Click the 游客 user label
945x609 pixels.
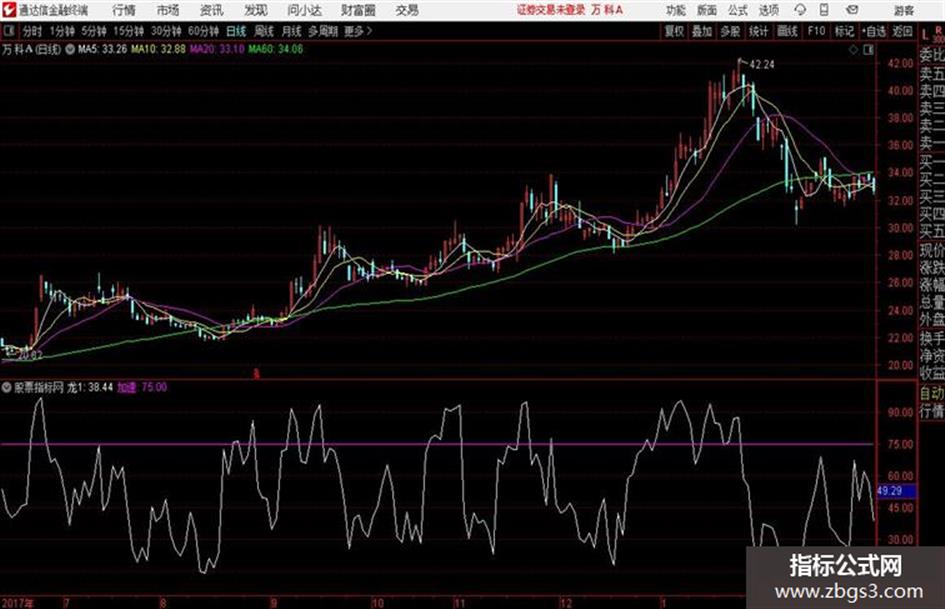pos(903,10)
